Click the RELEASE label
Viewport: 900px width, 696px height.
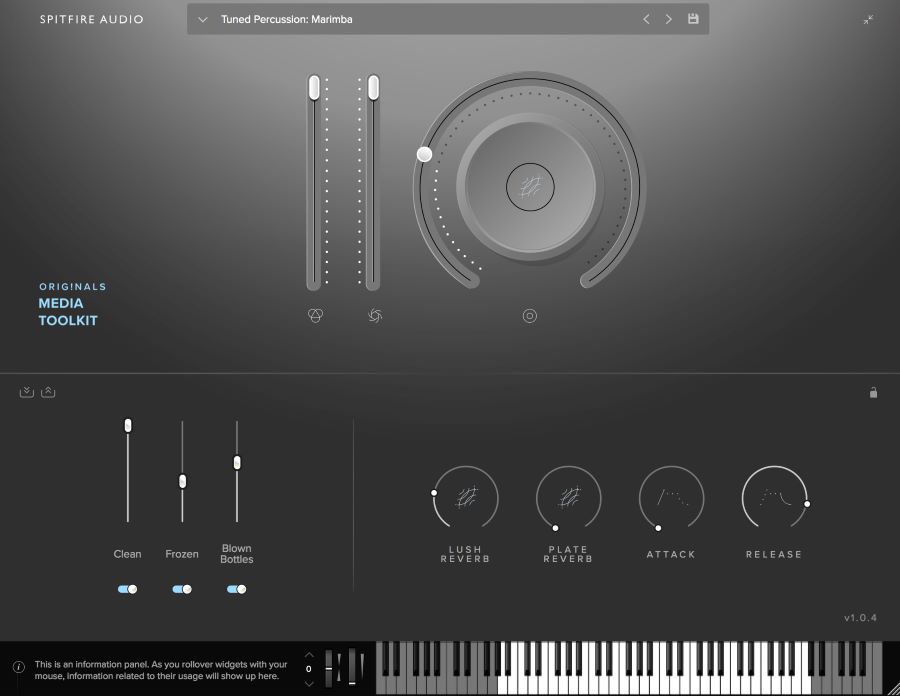click(774, 554)
